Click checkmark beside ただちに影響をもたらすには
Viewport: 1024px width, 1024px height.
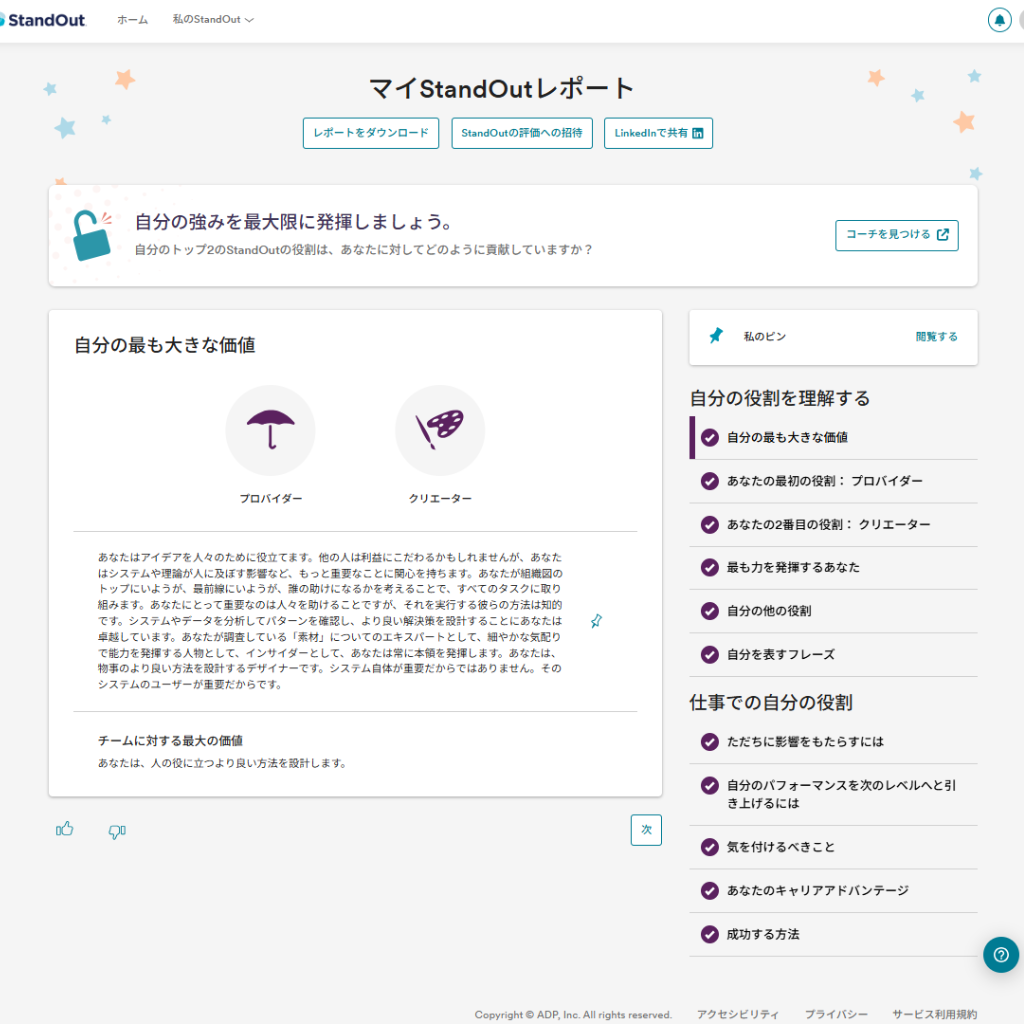point(710,742)
